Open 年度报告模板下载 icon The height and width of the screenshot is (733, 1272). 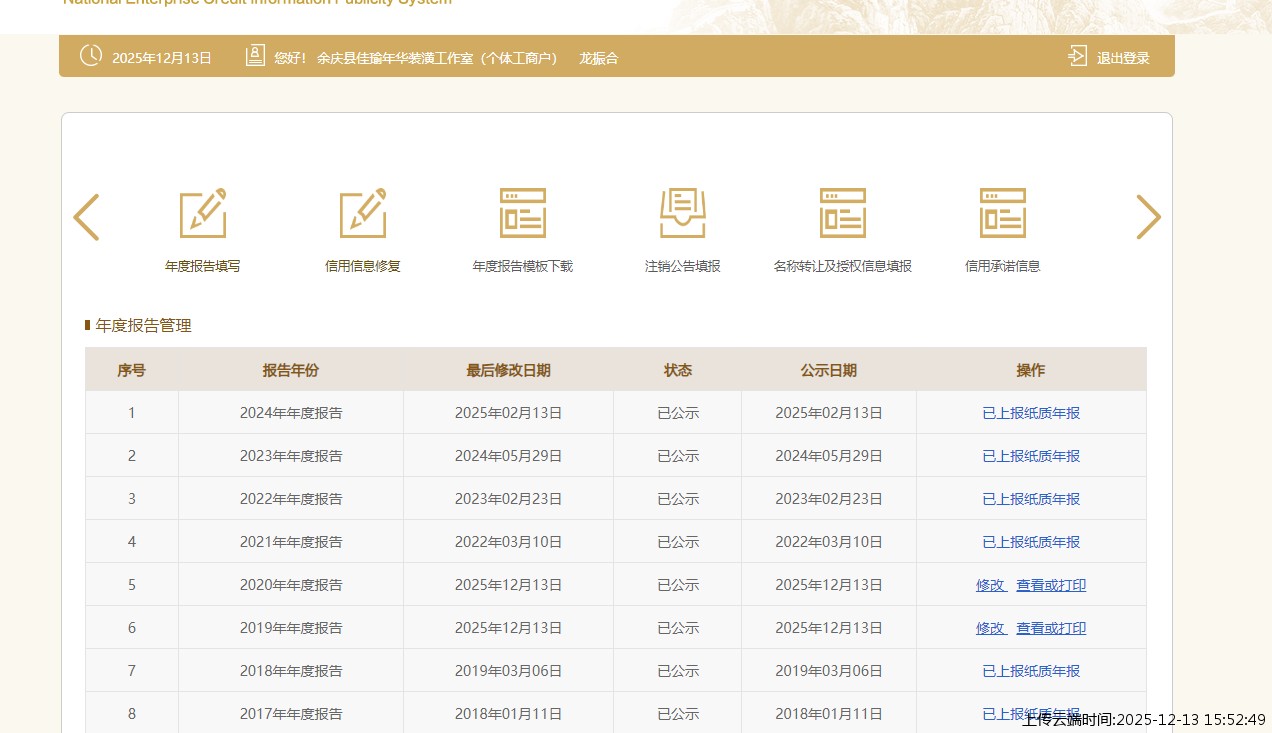point(523,213)
